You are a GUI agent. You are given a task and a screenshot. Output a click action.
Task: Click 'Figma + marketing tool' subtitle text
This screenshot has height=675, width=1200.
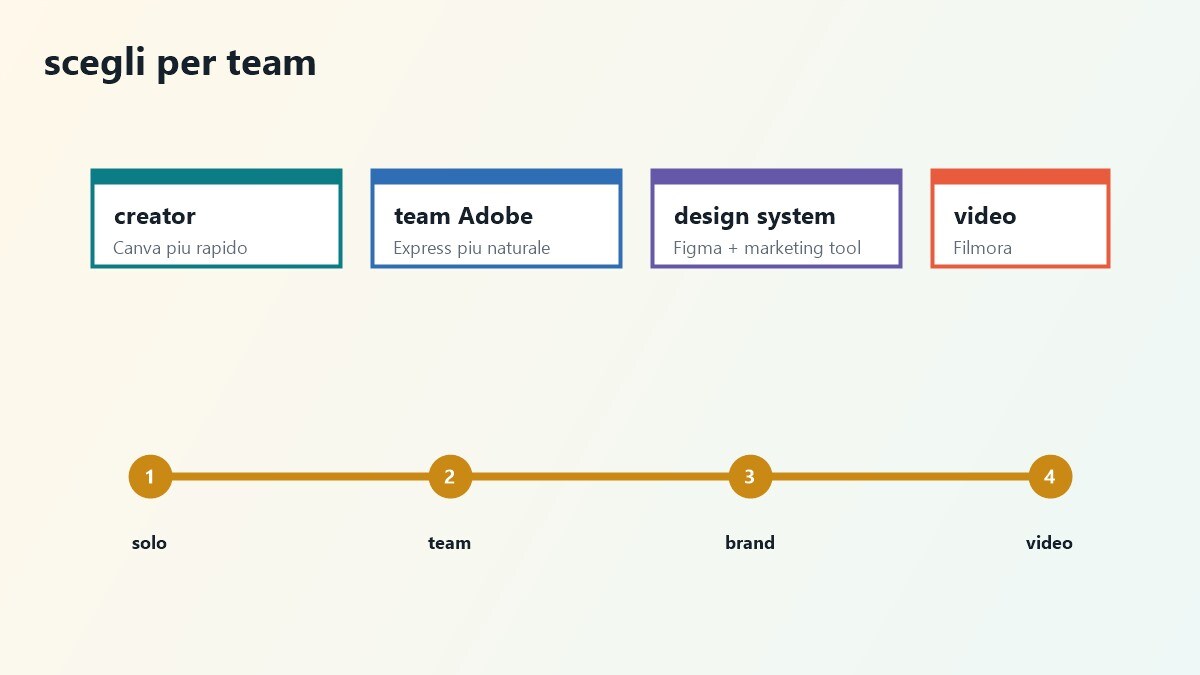coord(767,248)
